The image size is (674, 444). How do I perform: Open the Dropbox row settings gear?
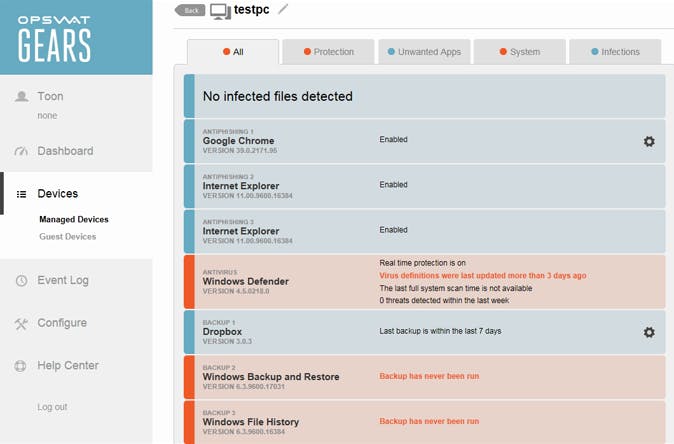pyautogui.click(x=649, y=332)
